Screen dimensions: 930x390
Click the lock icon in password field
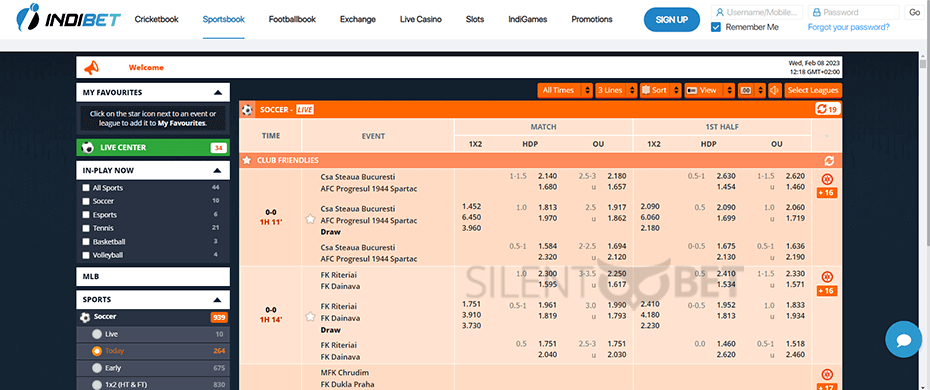pyautogui.click(x=816, y=12)
